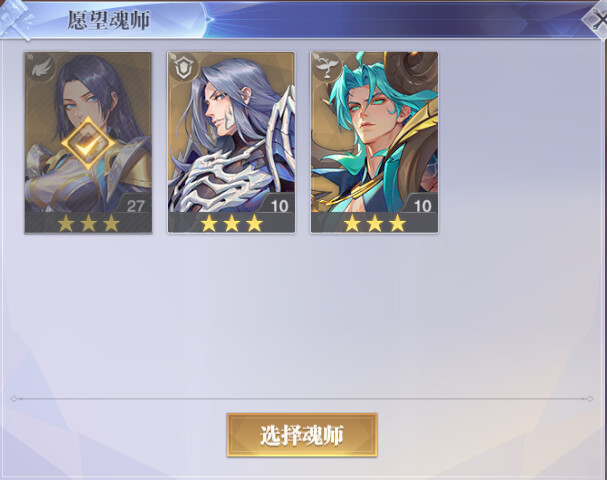This screenshot has height=480, width=607.
Task: Click the three stars under silver-haired card
Action: click(231, 223)
